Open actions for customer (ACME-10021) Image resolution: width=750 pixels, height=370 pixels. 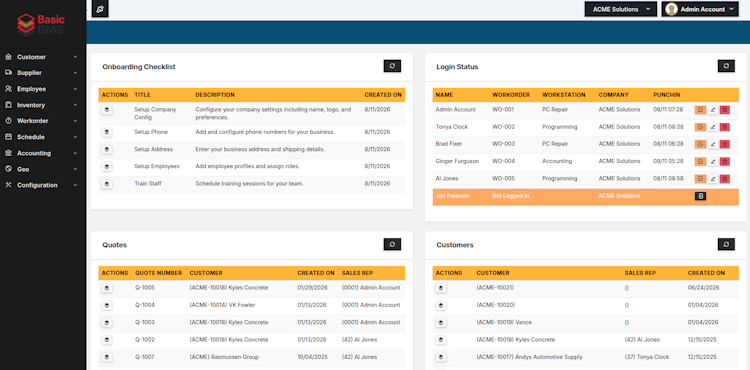(441, 288)
